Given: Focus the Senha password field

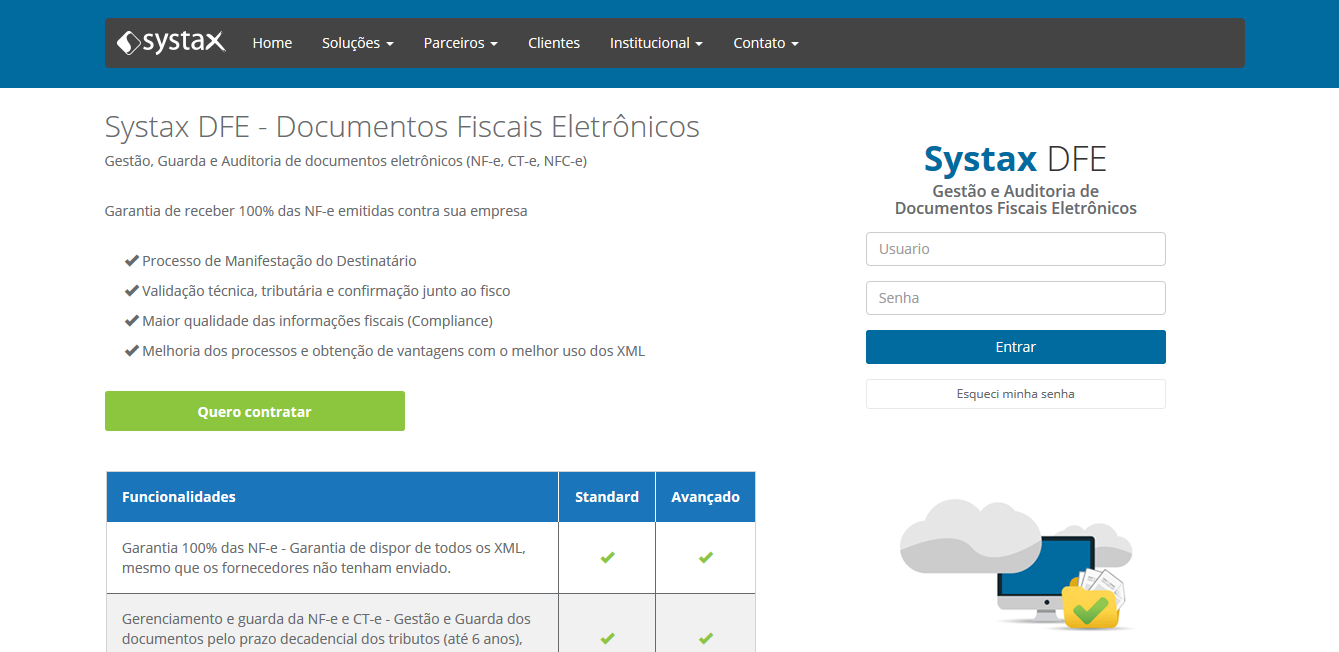Looking at the screenshot, I should pyautogui.click(x=1015, y=298).
